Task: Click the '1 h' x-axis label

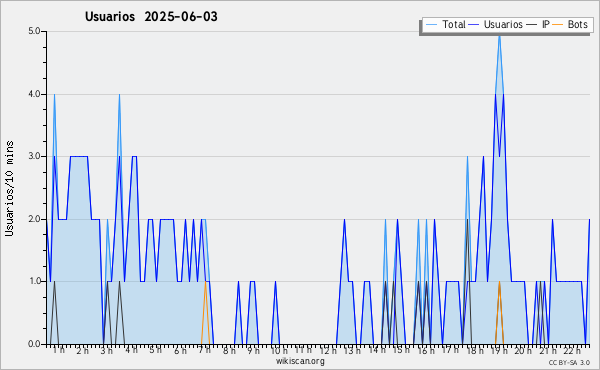Action: [x=59, y=350]
